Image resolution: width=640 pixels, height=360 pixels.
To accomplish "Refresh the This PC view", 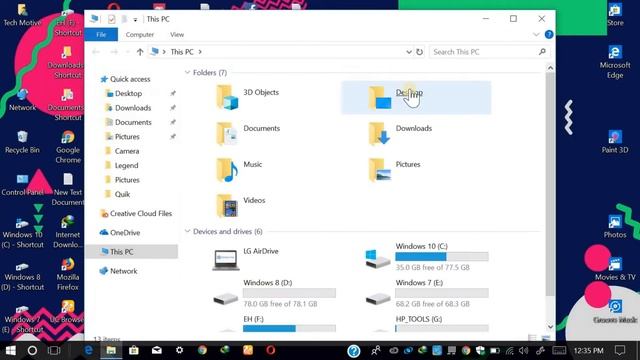I will point(420,52).
